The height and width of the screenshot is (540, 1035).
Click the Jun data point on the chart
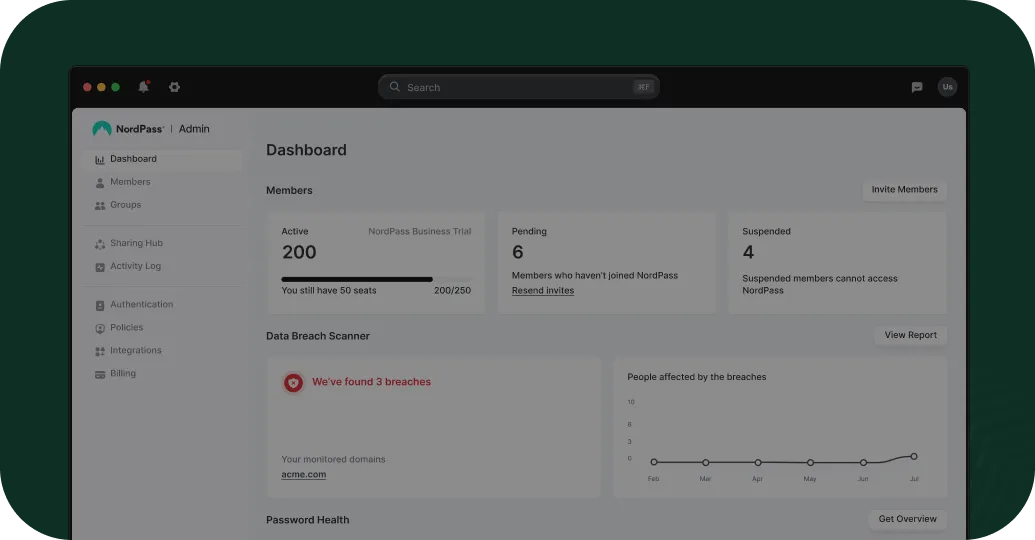[863, 462]
